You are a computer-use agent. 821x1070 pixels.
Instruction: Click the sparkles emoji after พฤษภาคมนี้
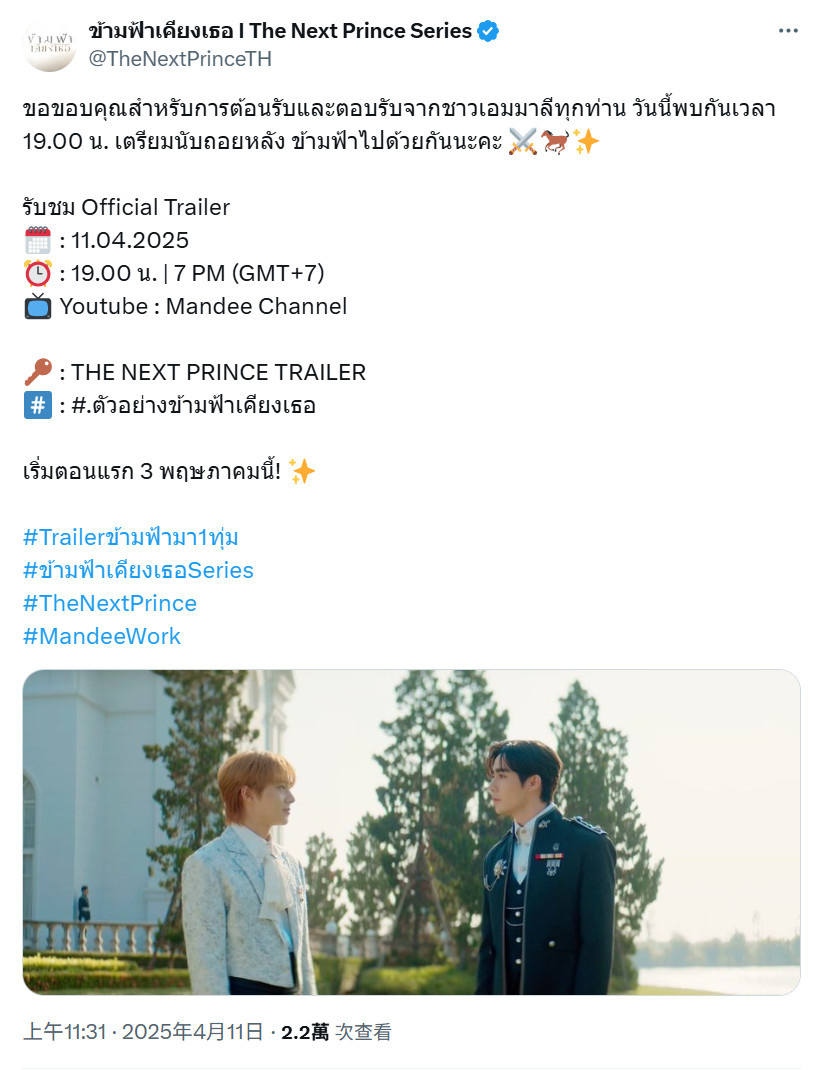click(x=302, y=471)
